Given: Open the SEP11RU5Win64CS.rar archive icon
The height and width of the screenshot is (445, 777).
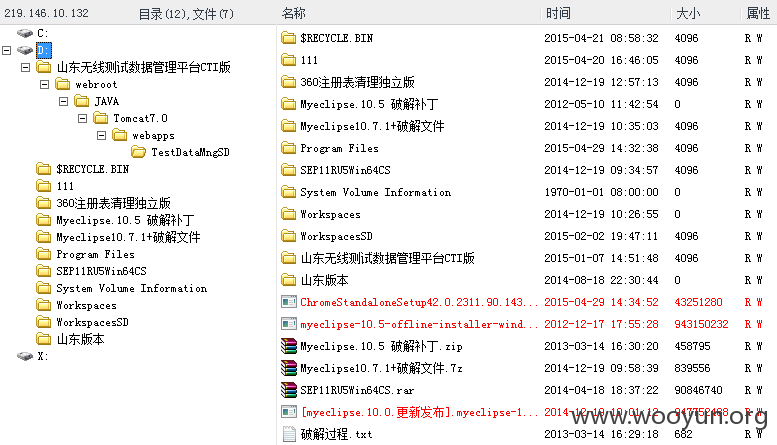Looking at the screenshot, I should coord(288,390).
